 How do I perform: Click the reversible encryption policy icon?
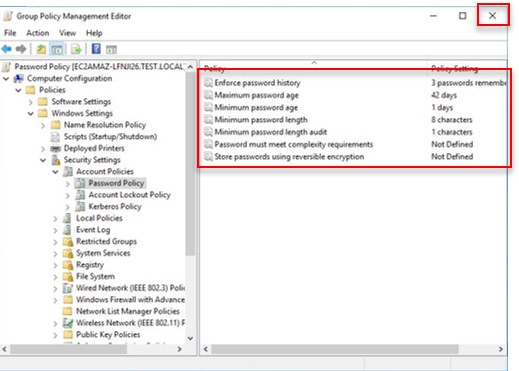[x=208, y=156]
